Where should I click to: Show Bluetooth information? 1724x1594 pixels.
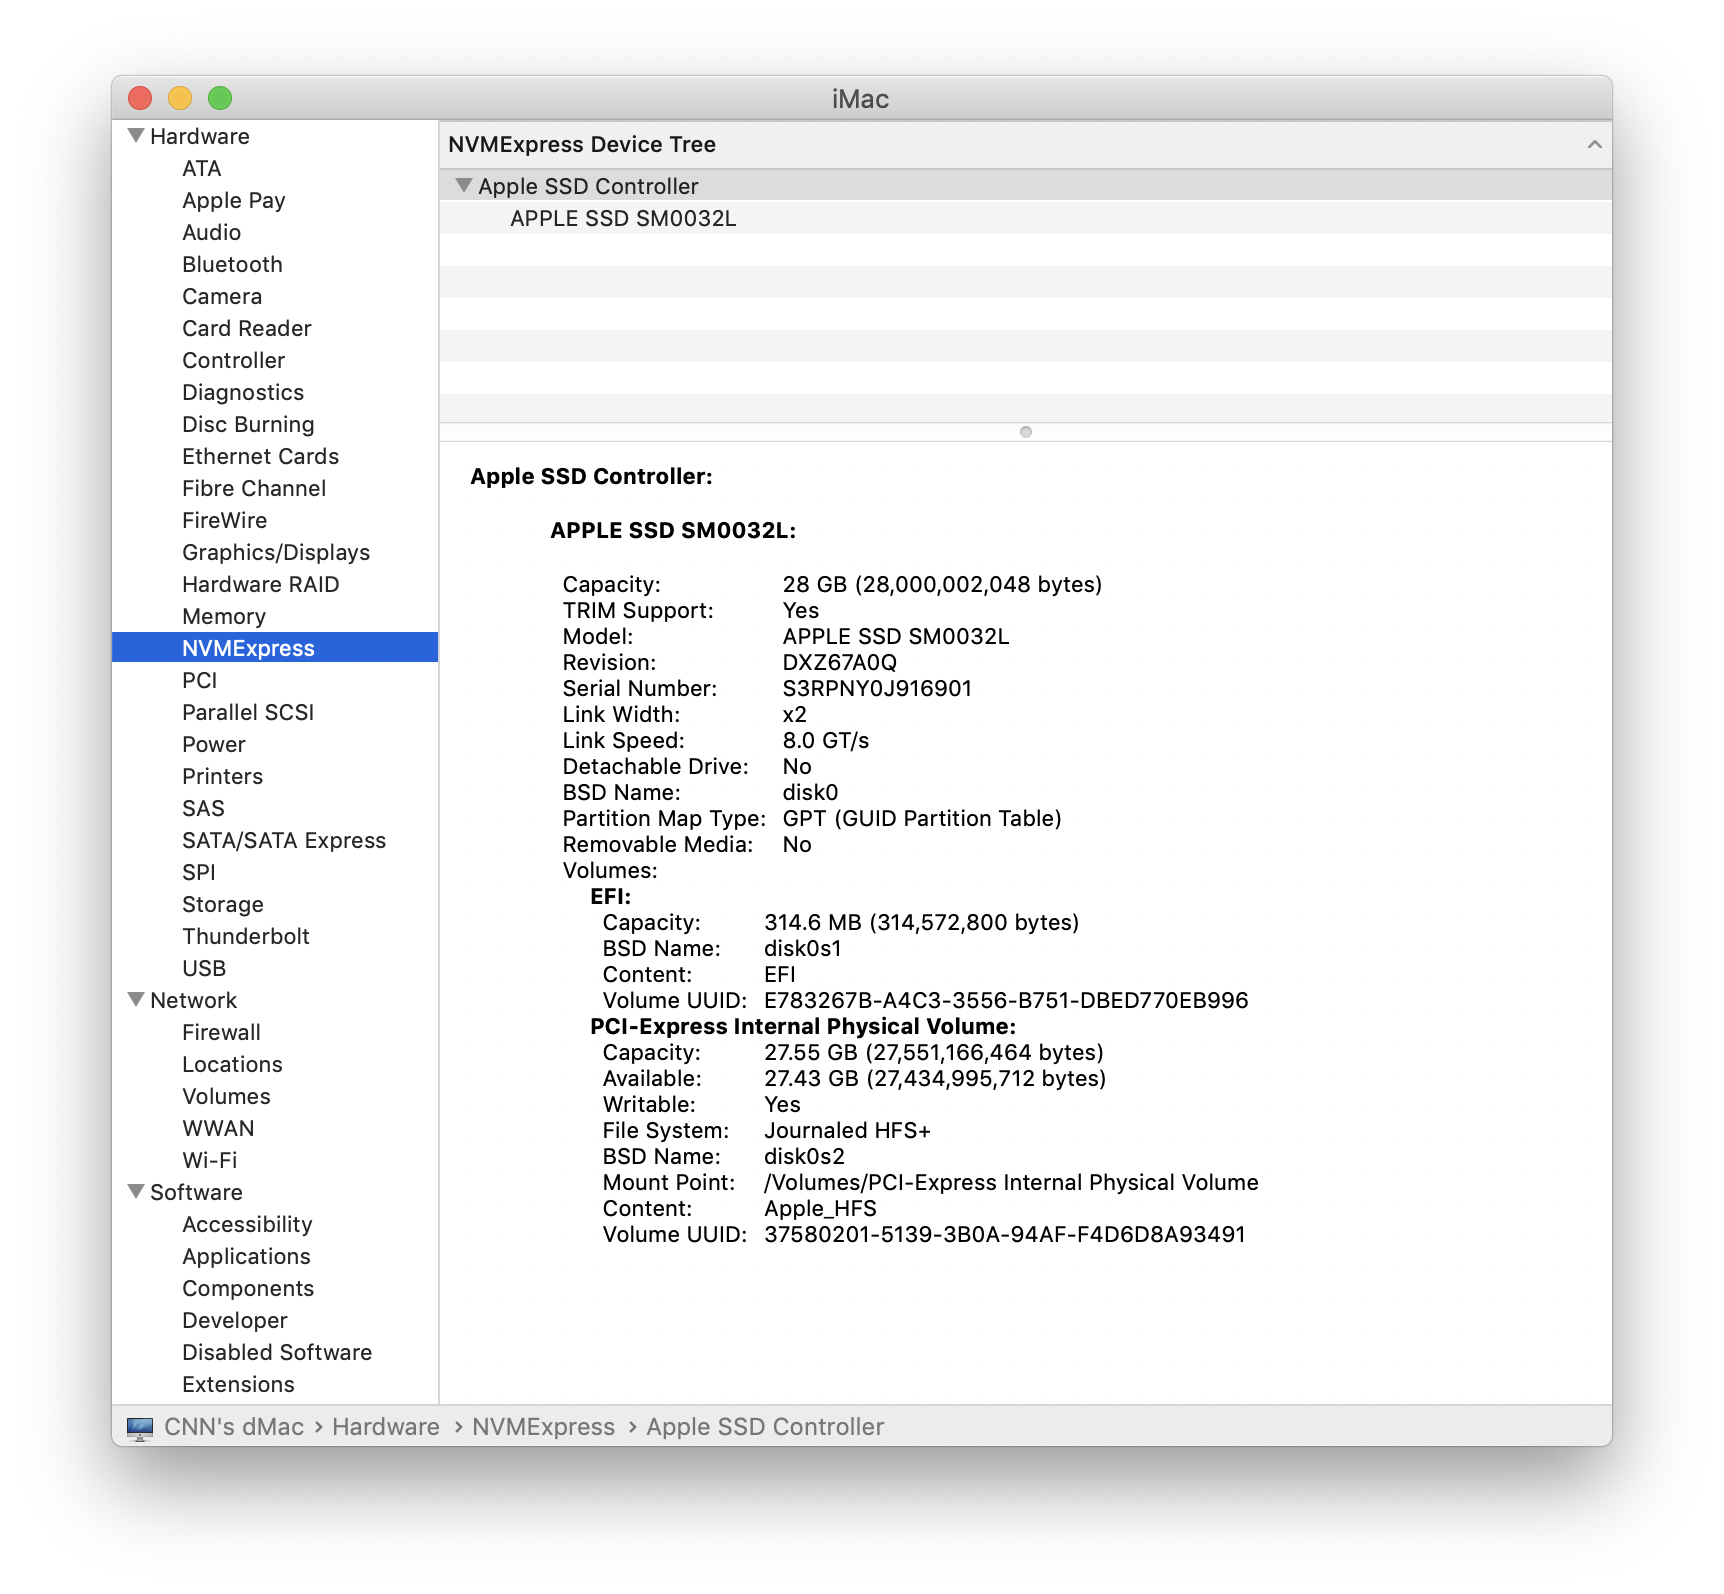click(232, 264)
